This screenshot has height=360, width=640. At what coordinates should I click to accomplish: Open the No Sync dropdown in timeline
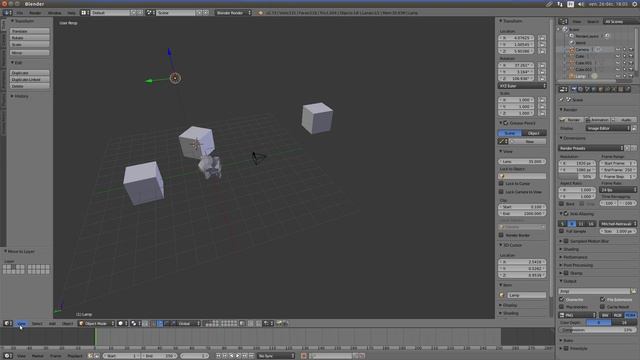pyautogui.click(x=276, y=356)
